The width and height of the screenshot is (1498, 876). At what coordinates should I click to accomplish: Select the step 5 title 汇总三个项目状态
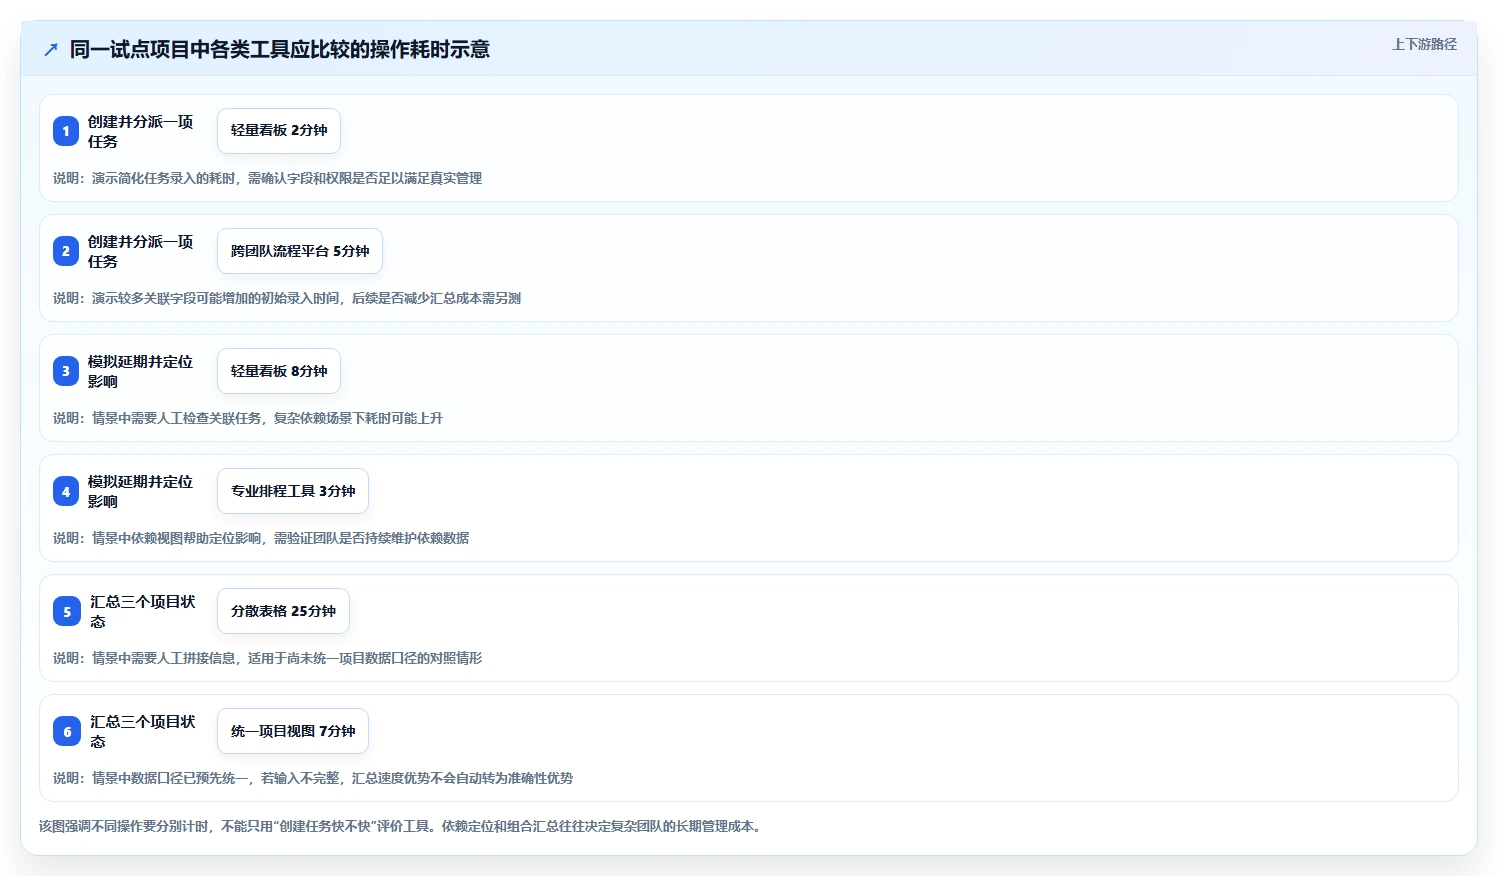tap(143, 611)
